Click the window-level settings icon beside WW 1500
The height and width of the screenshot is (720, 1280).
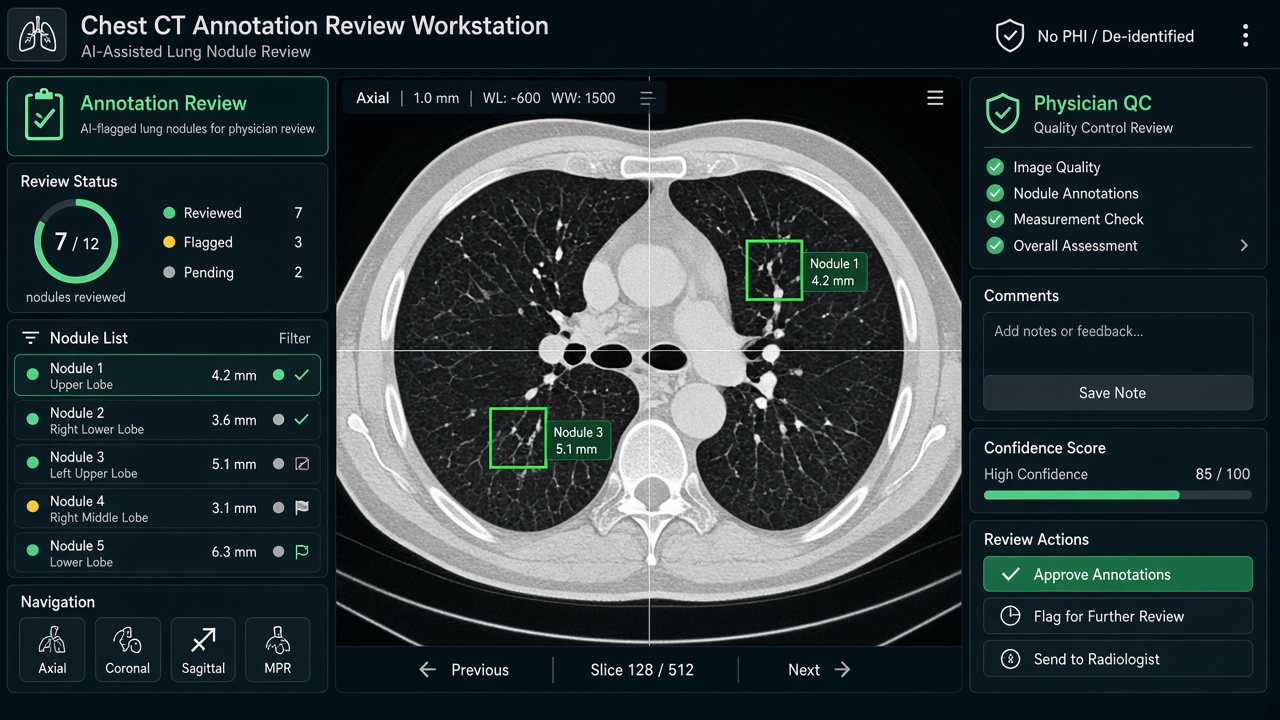(x=647, y=98)
